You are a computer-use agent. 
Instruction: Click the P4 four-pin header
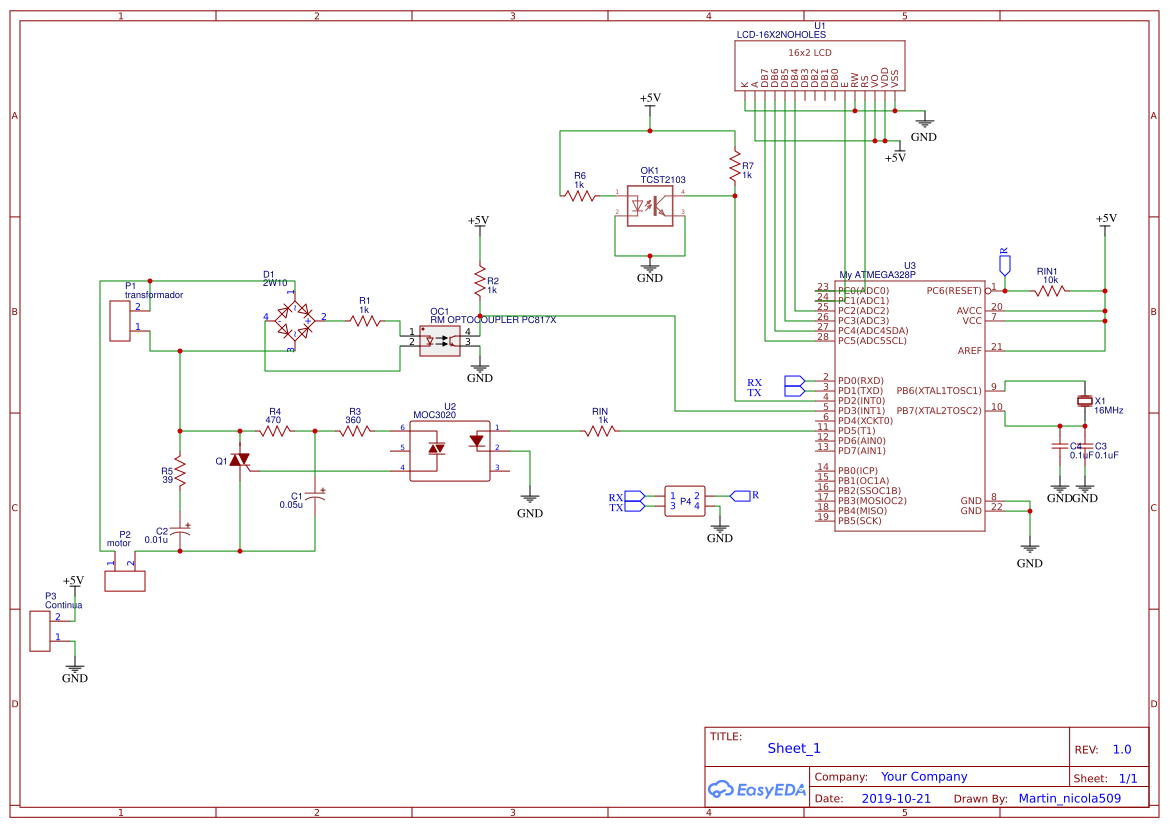pos(684,502)
